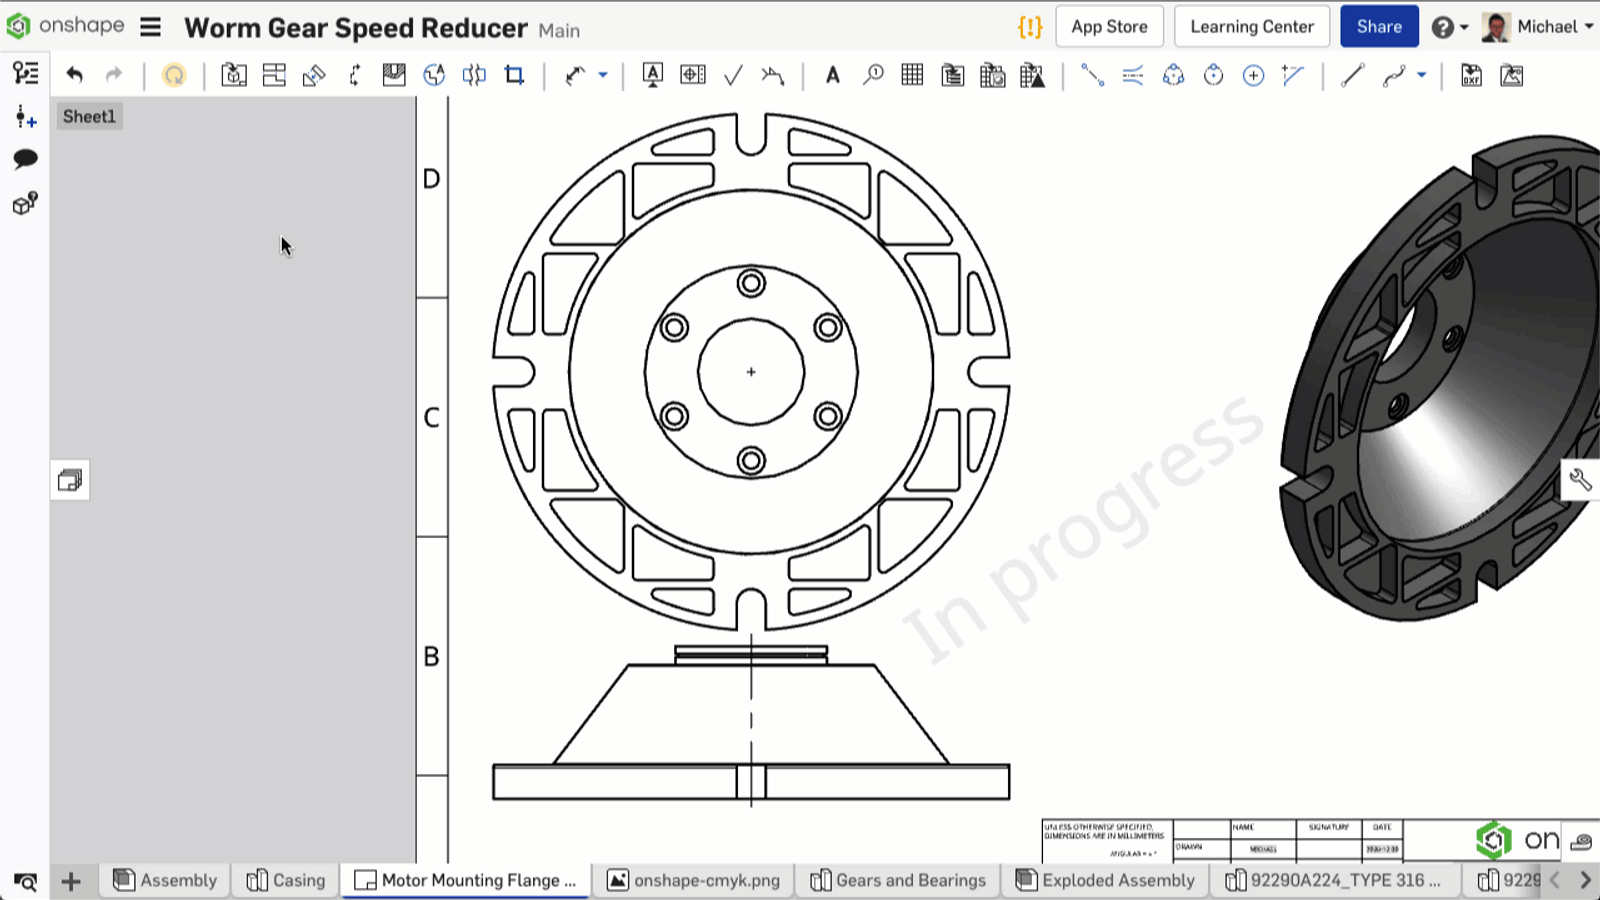Click the Undo arrow in toolbar
The width and height of the screenshot is (1600, 900).
tap(74, 75)
